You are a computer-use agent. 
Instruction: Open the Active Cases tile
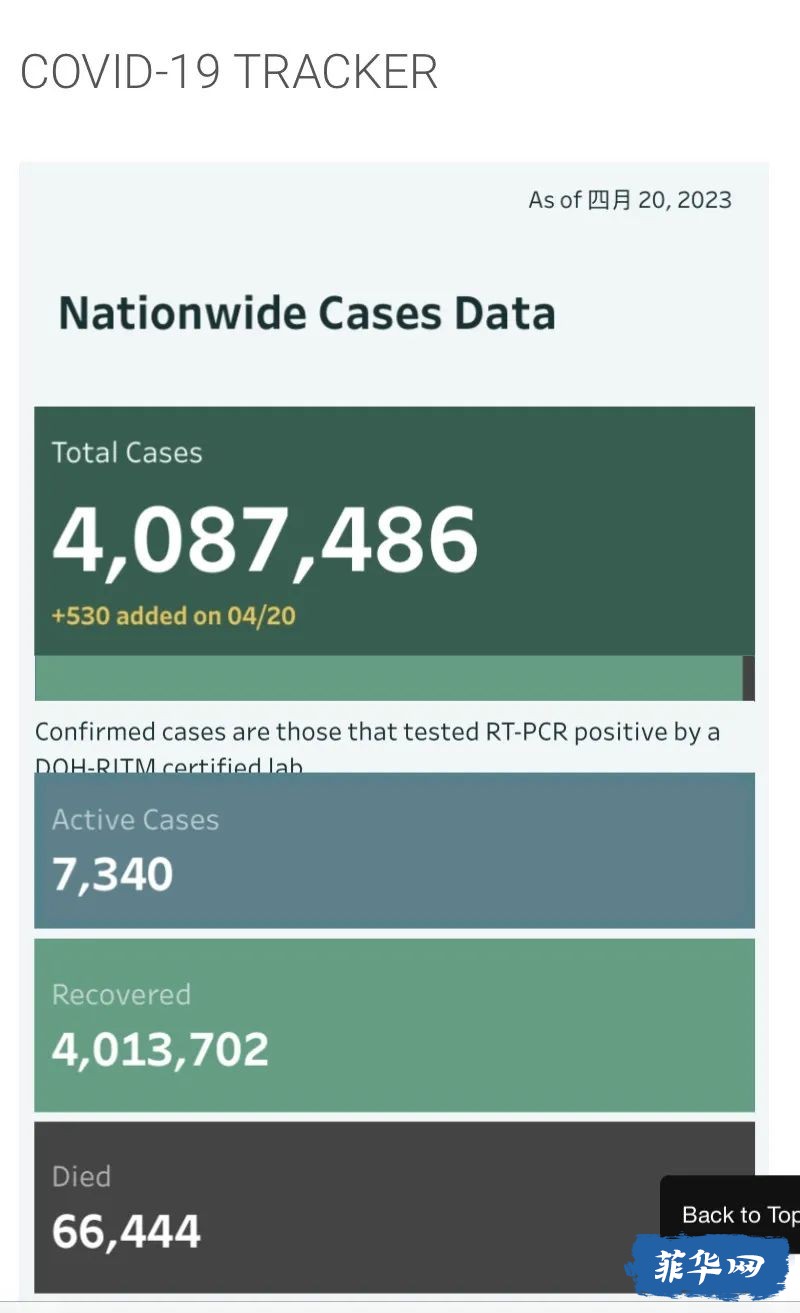tap(394, 850)
